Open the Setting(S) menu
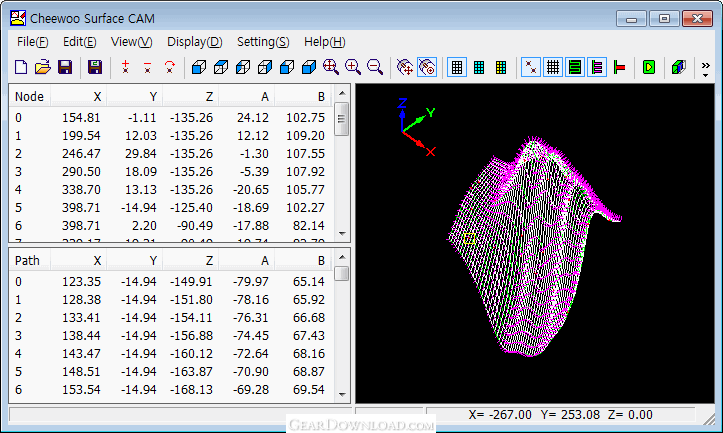 (x=263, y=42)
